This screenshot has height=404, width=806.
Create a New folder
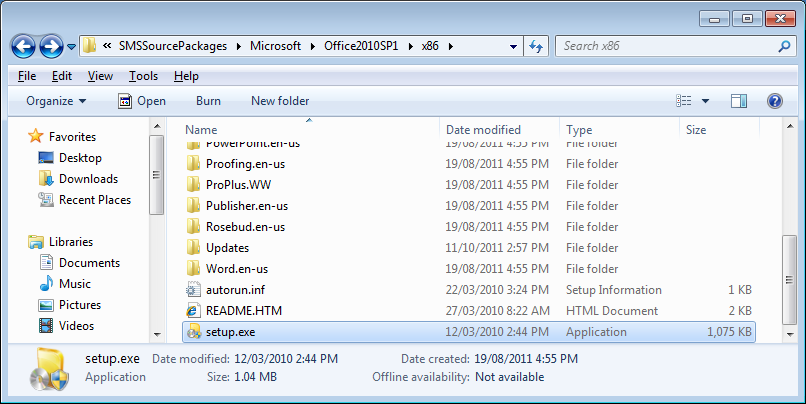tap(280, 101)
